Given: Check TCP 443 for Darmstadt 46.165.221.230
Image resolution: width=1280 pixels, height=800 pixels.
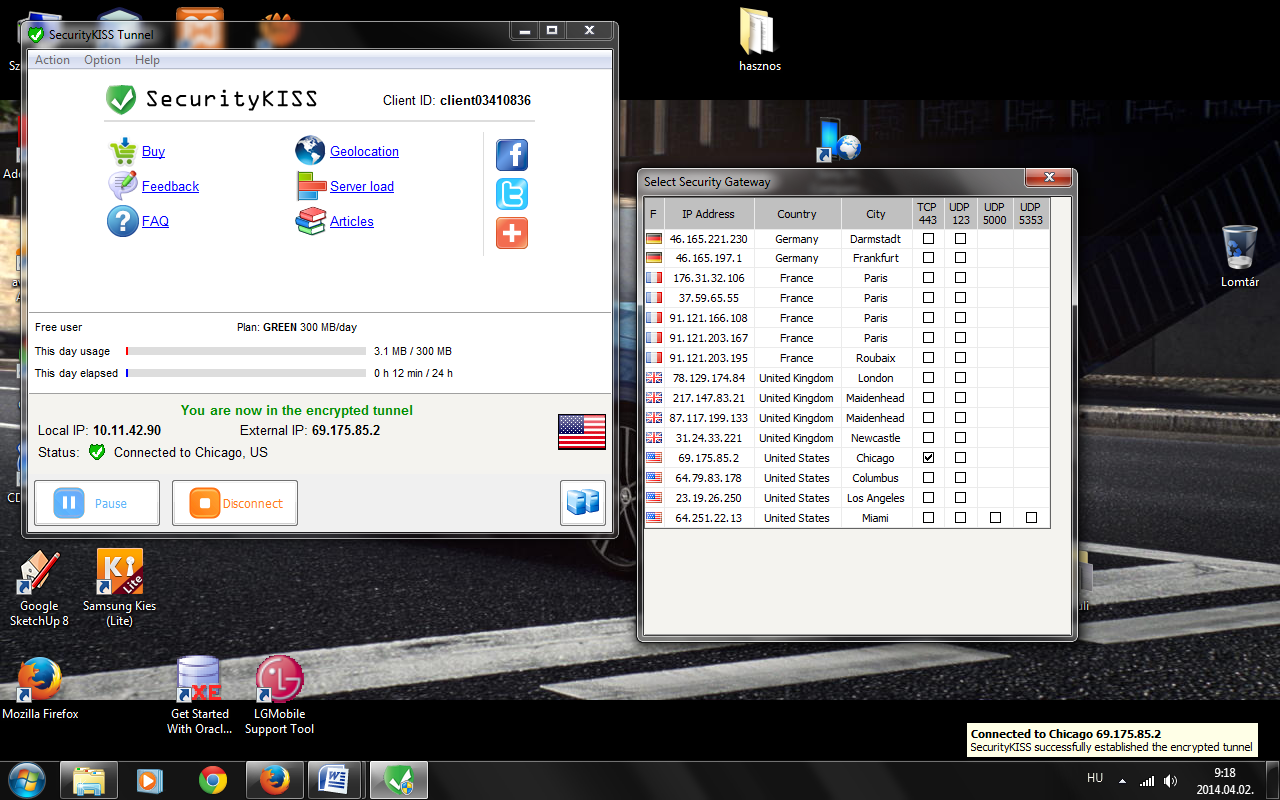Looking at the screenshot, I should [x=928, y=239].
